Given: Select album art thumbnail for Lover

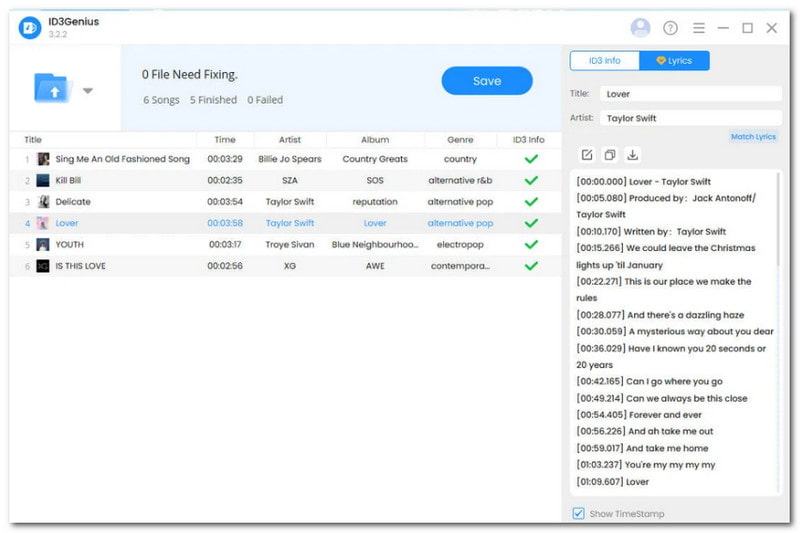Looking at the screenshot, I should click(x=43, y=223).
